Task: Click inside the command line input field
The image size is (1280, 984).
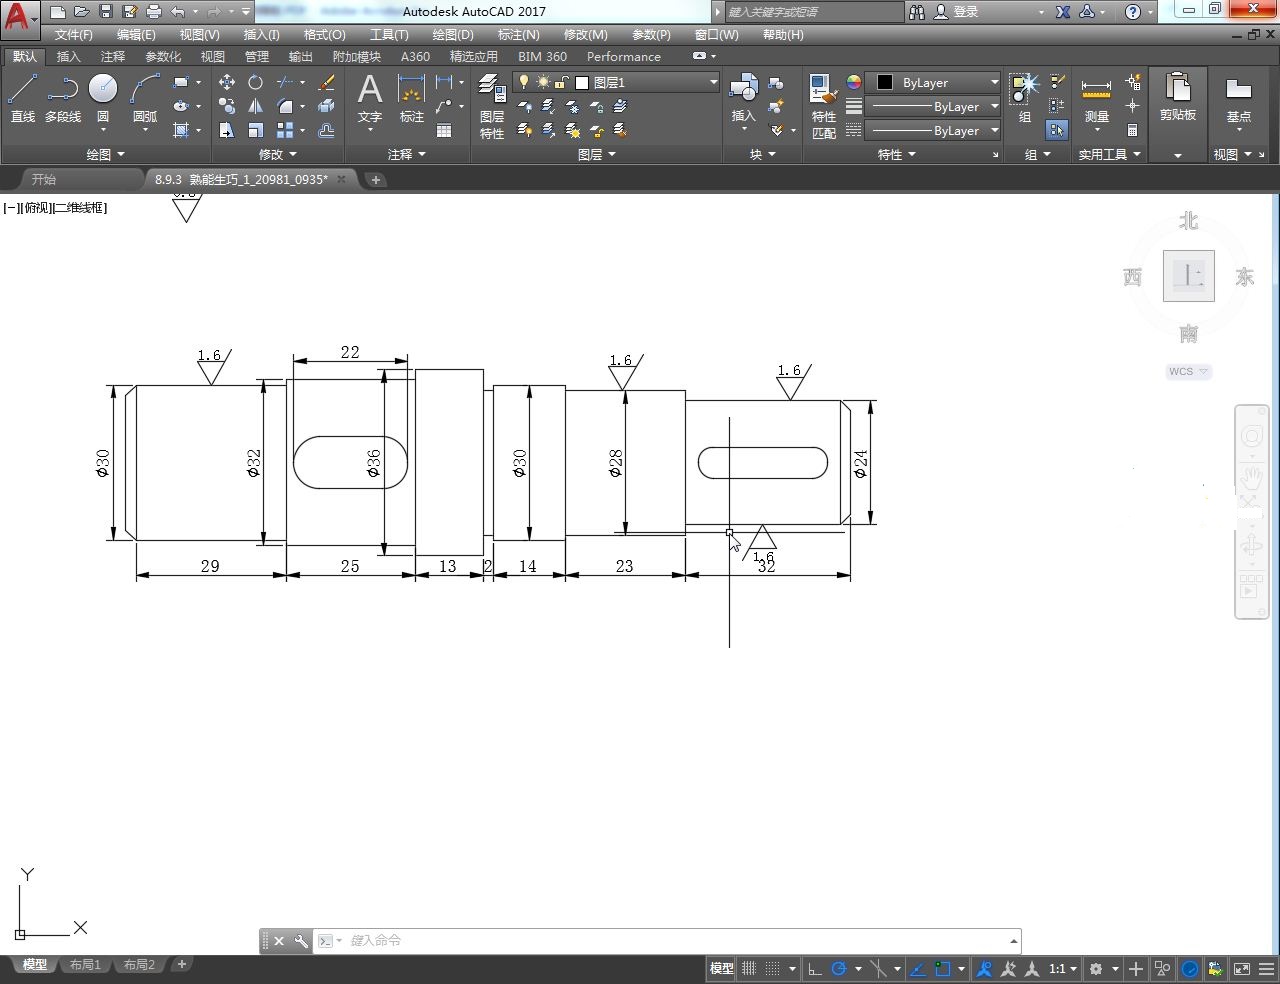Action: coord(600,940)
